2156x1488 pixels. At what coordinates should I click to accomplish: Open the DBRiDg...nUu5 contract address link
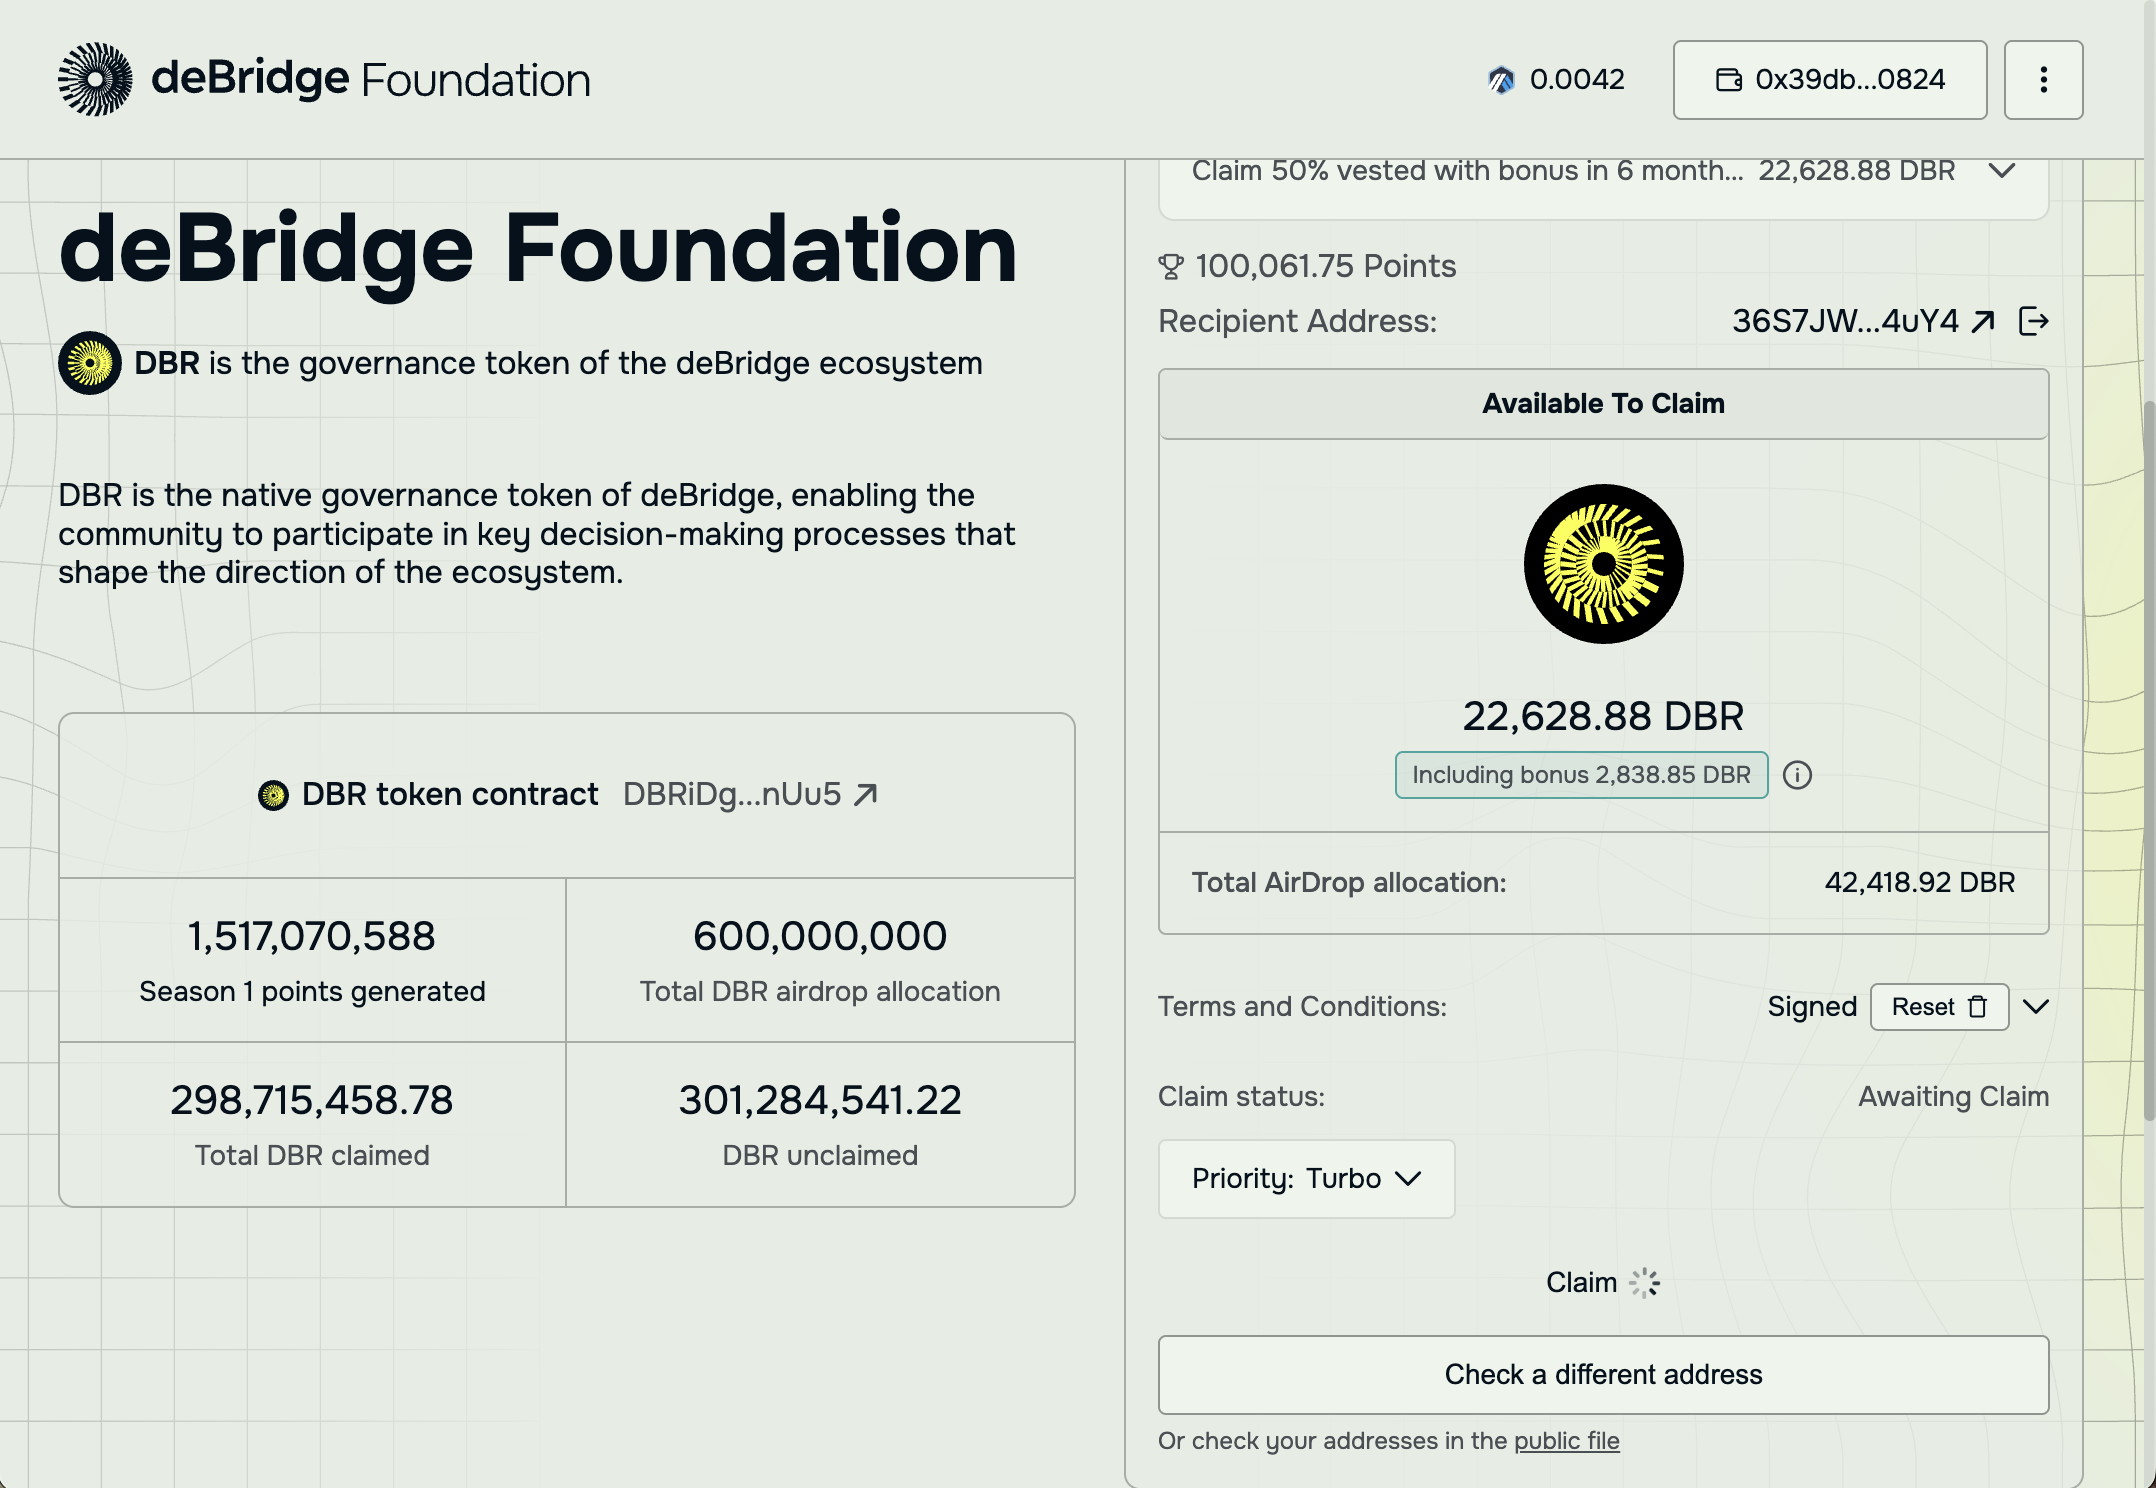pyautogui.click(x=731, y=794)
